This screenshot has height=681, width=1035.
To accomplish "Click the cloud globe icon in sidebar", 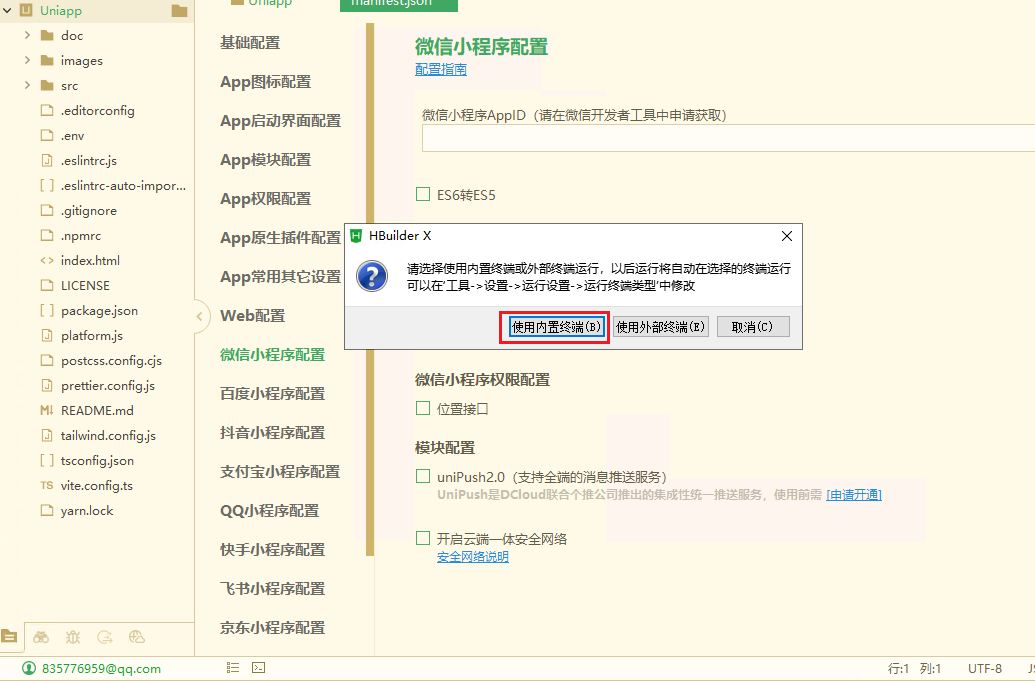I will (137, 636).
